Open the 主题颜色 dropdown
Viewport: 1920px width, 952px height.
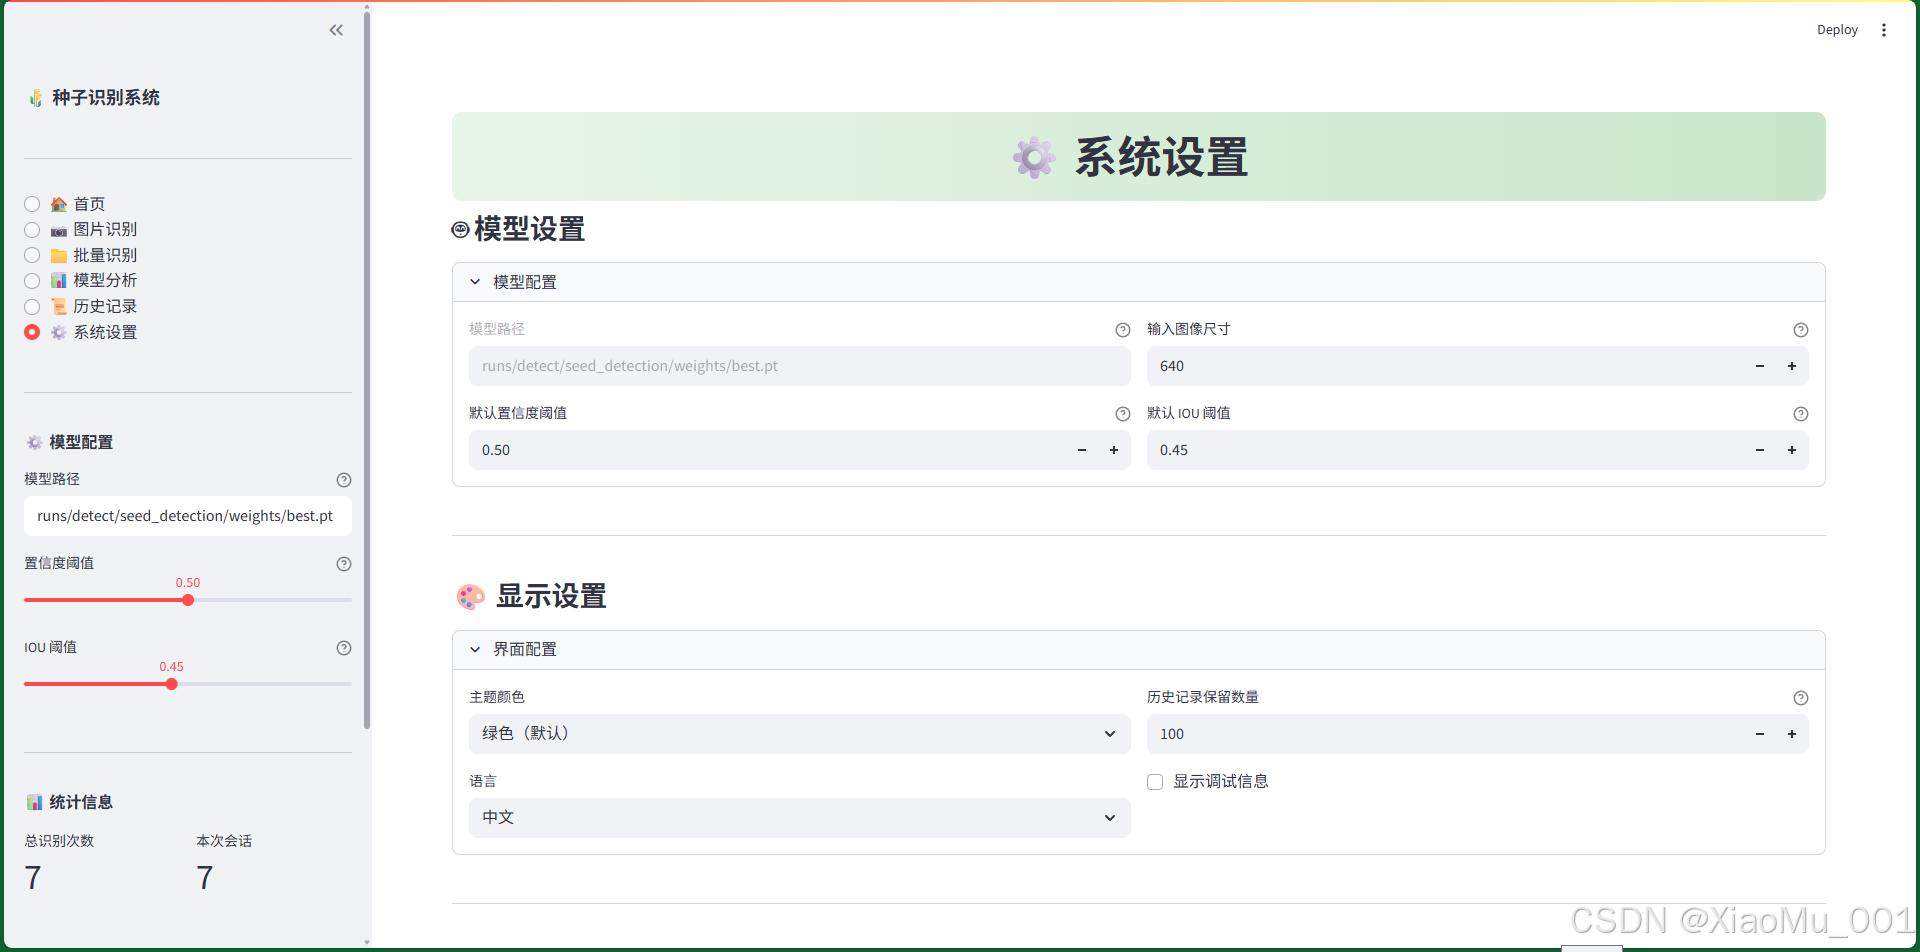pos(800,734)
